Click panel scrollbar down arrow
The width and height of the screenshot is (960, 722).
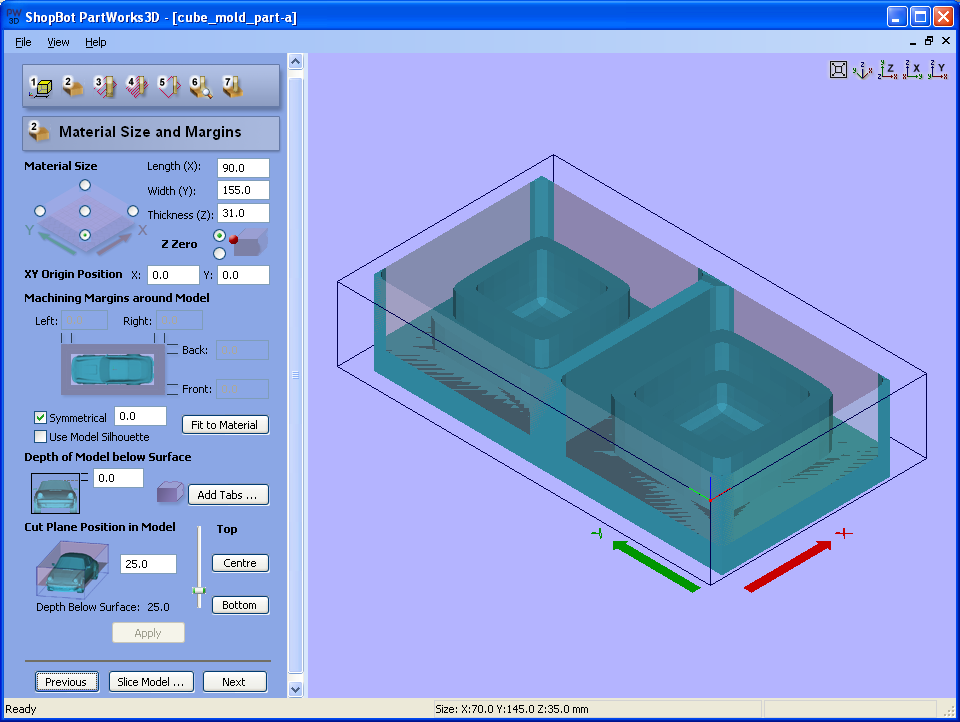295,689
